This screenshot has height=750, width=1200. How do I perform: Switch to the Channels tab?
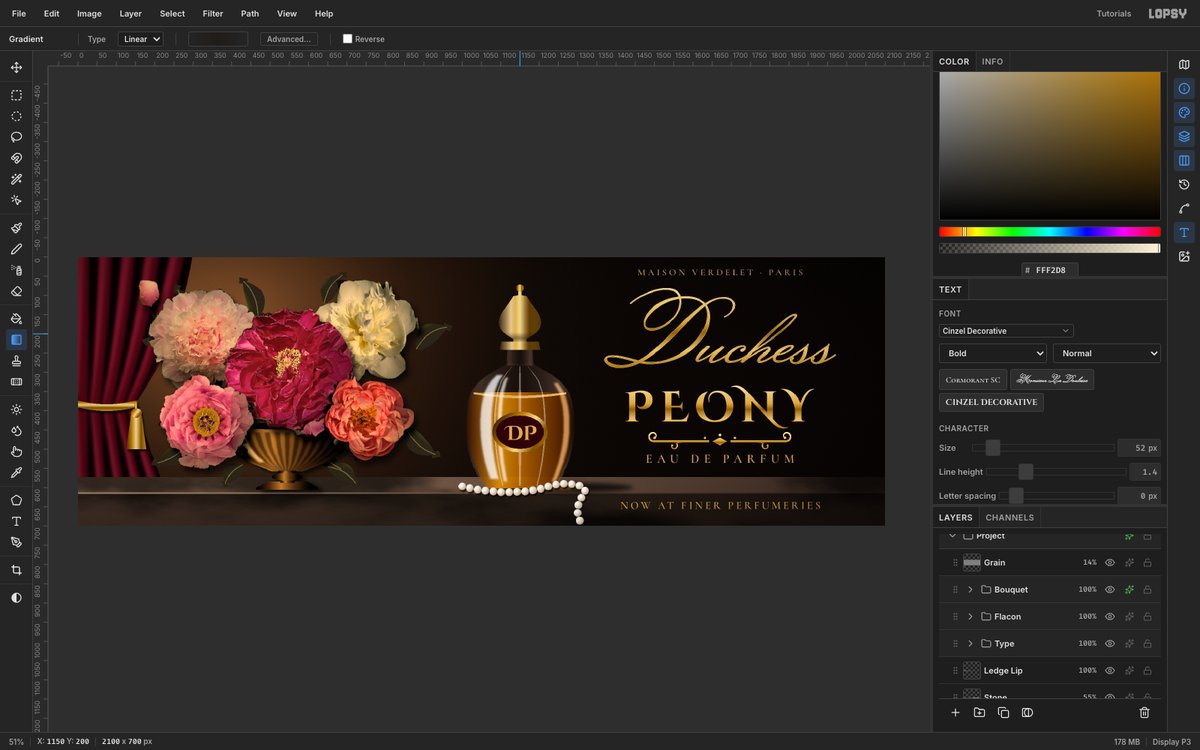[x=1010, y=518]
